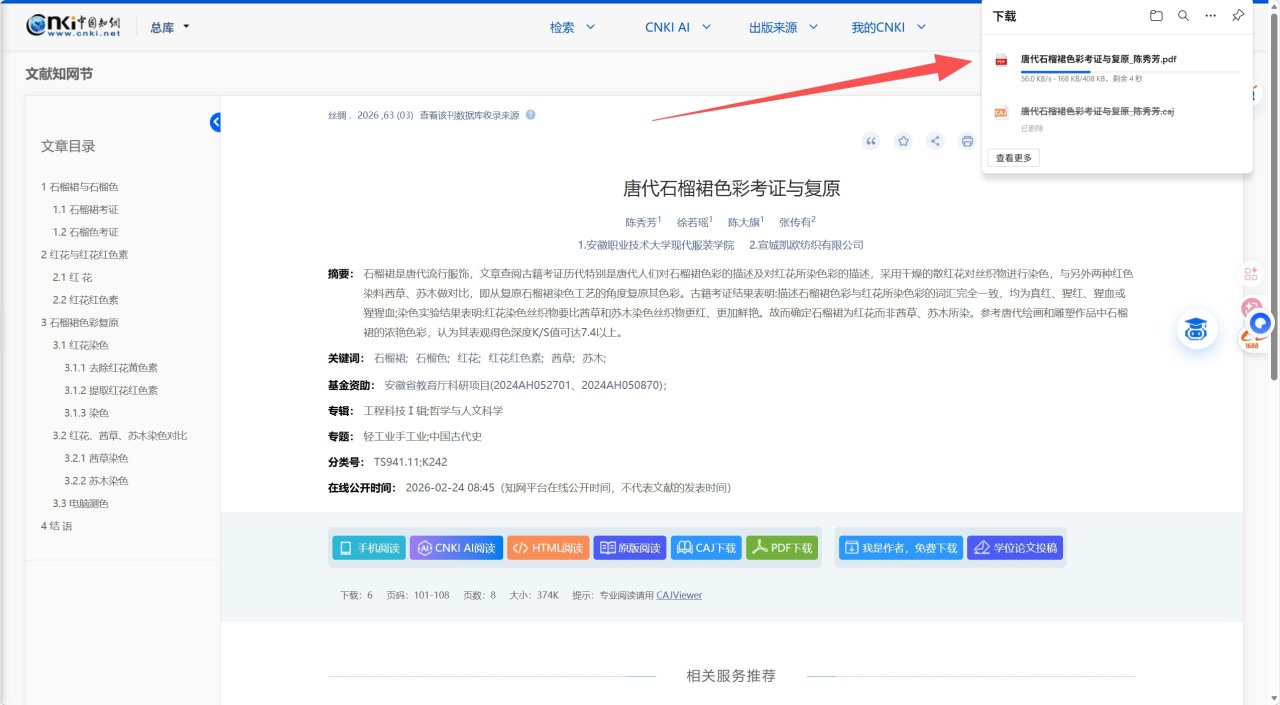Click the star favorite icon

[x=903, y=141]
